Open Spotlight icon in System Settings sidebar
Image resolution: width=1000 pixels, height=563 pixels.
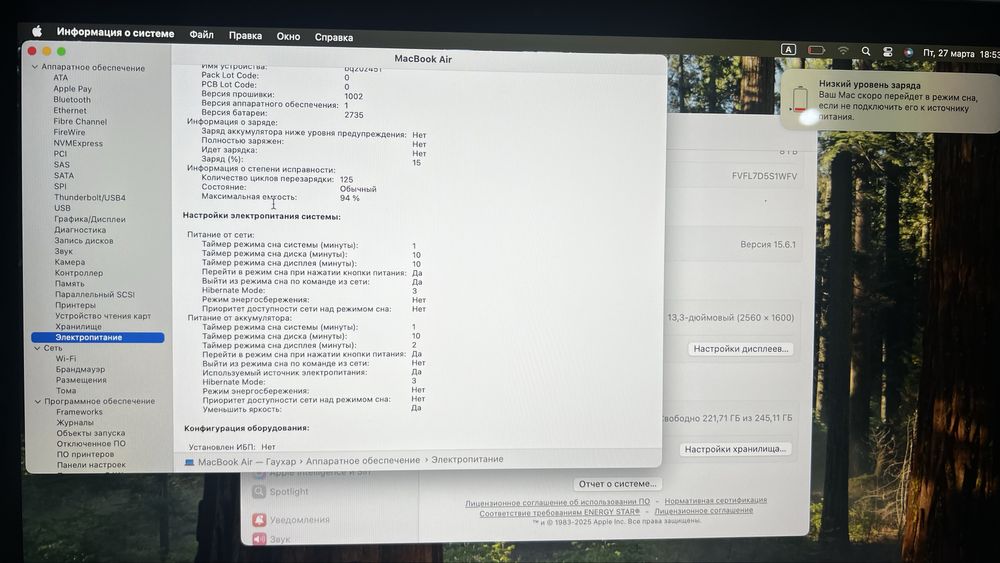pos(258,492)
